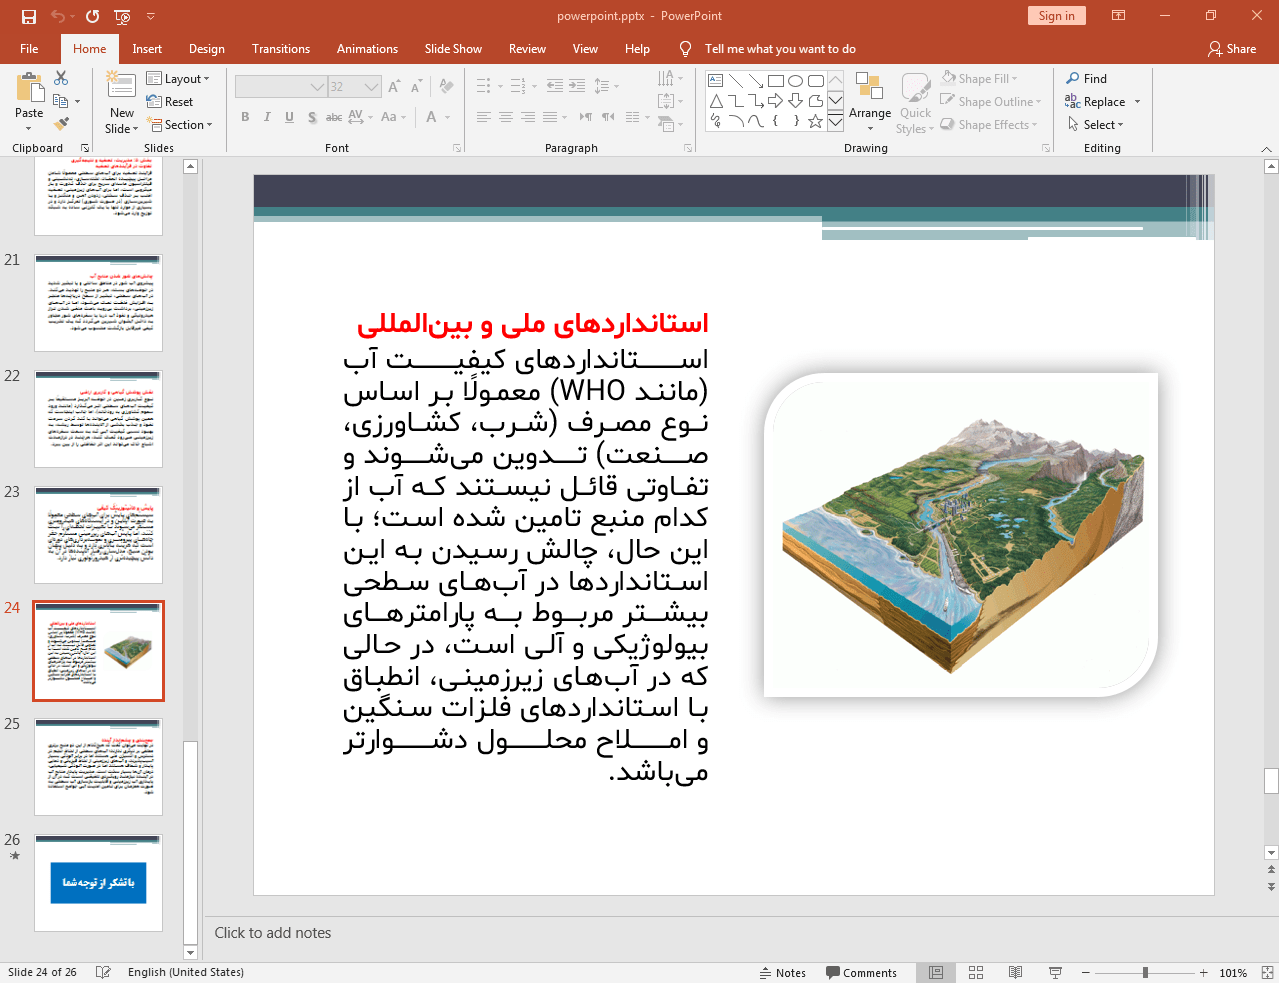
Task: Clear all formatting icon
Action: (447, 87)
